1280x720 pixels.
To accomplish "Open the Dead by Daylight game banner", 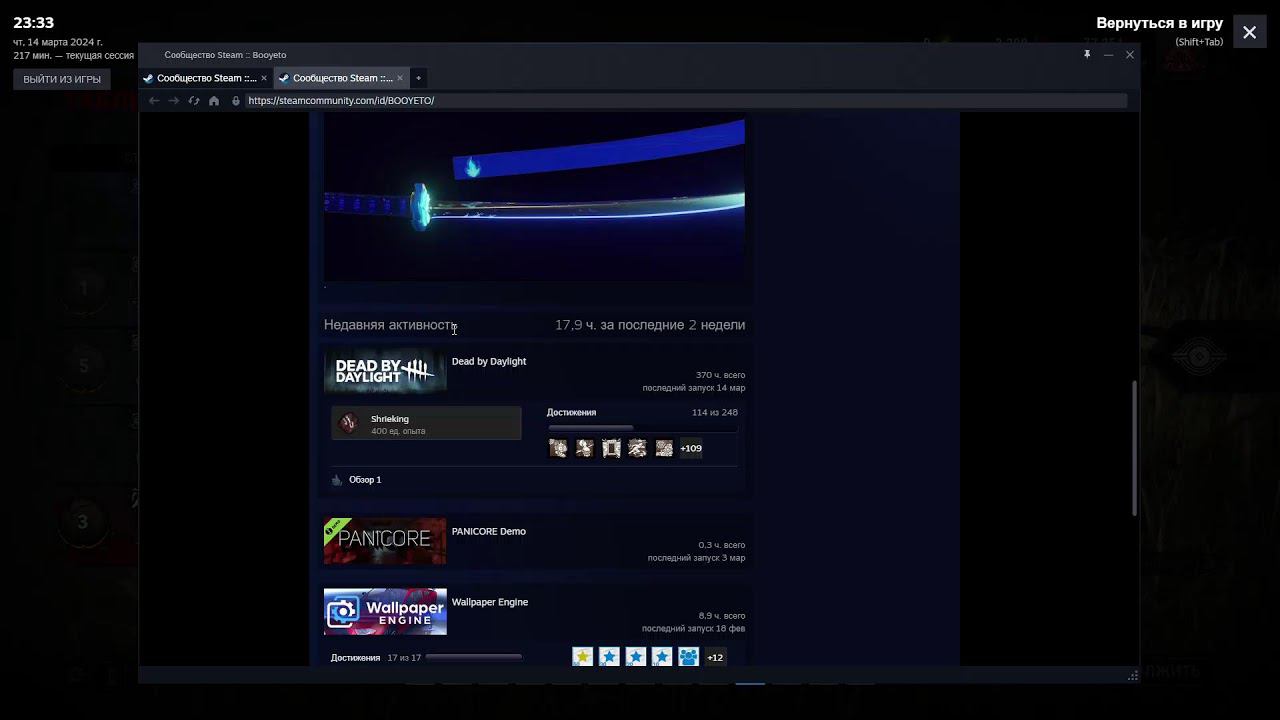I will pos(385,371).
